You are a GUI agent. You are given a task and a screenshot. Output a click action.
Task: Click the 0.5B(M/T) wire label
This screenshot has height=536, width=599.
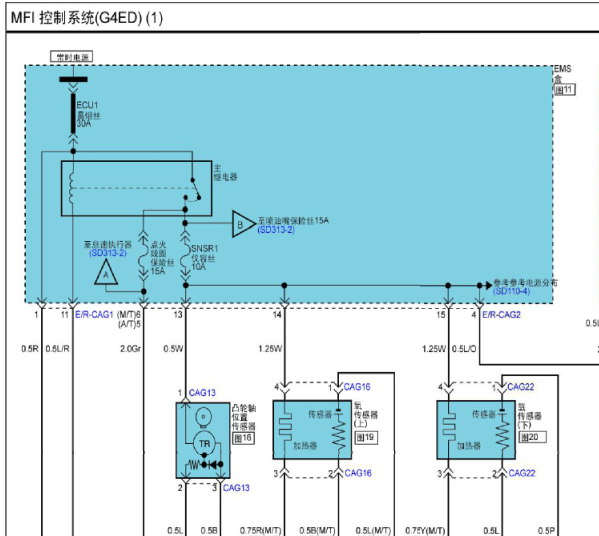(317, 531)
